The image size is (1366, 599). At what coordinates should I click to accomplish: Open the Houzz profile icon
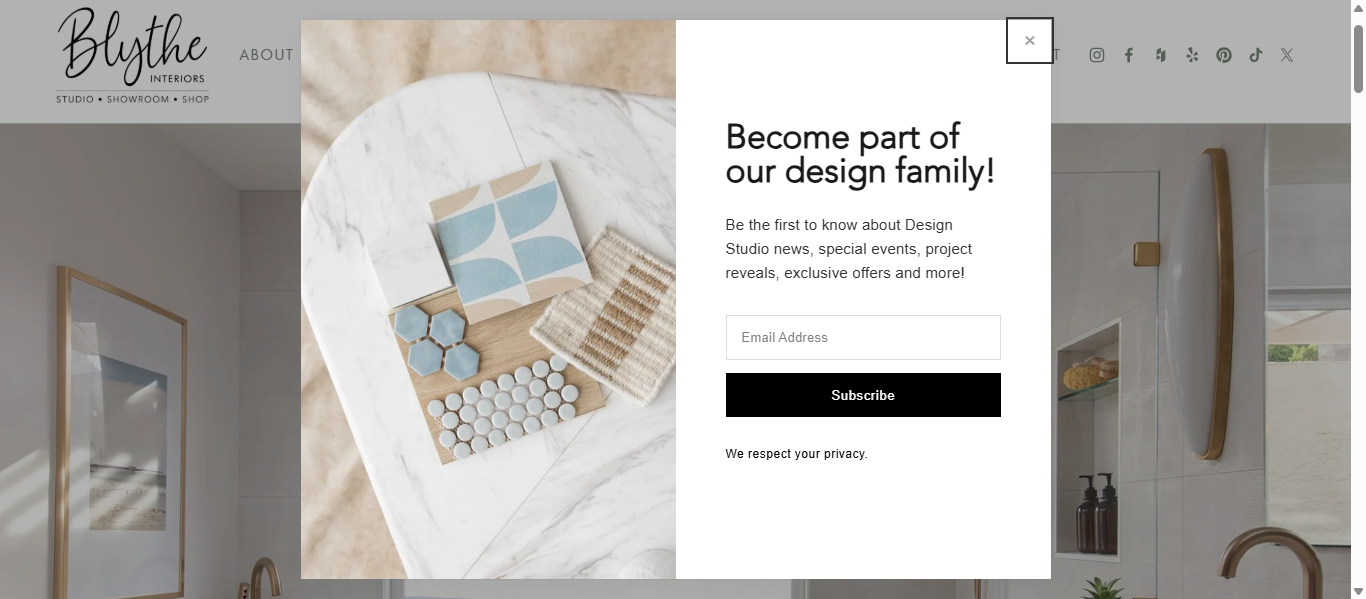(1160, 55)
